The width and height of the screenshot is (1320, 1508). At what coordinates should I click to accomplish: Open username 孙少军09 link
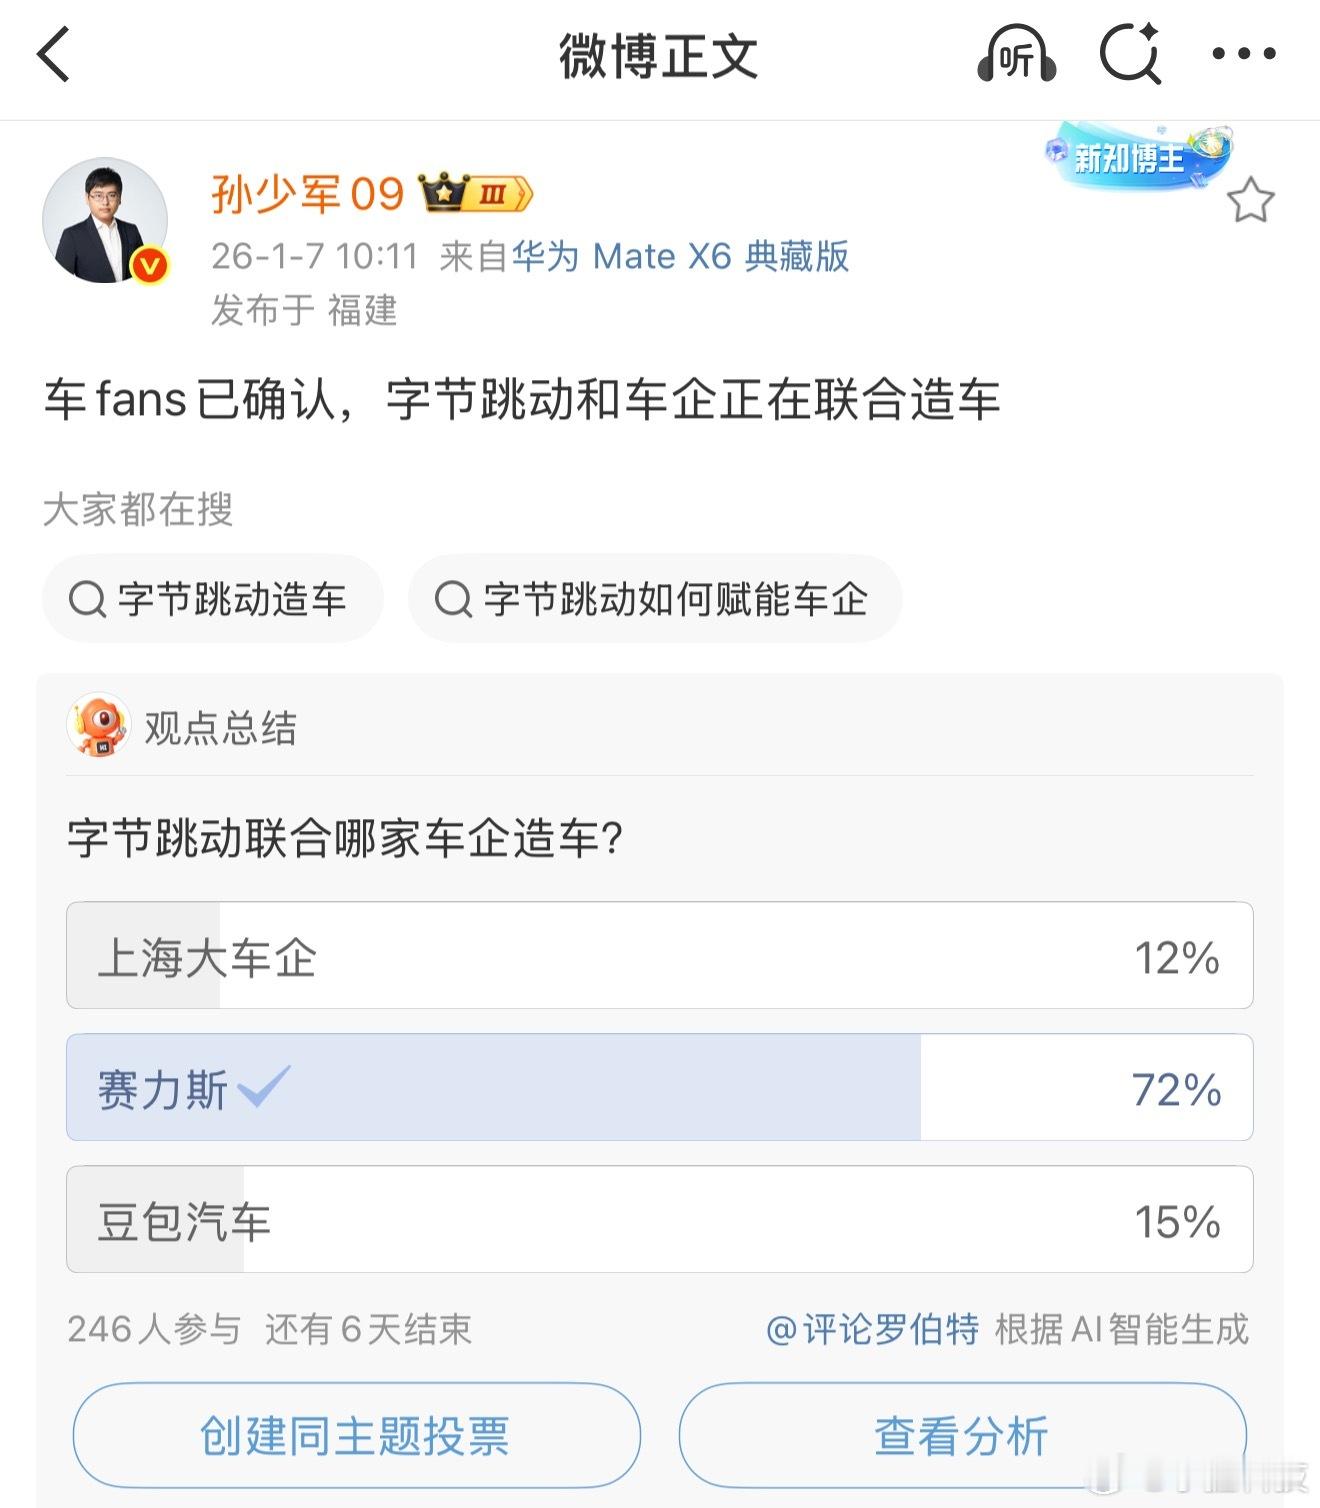[x=307, y=194]
